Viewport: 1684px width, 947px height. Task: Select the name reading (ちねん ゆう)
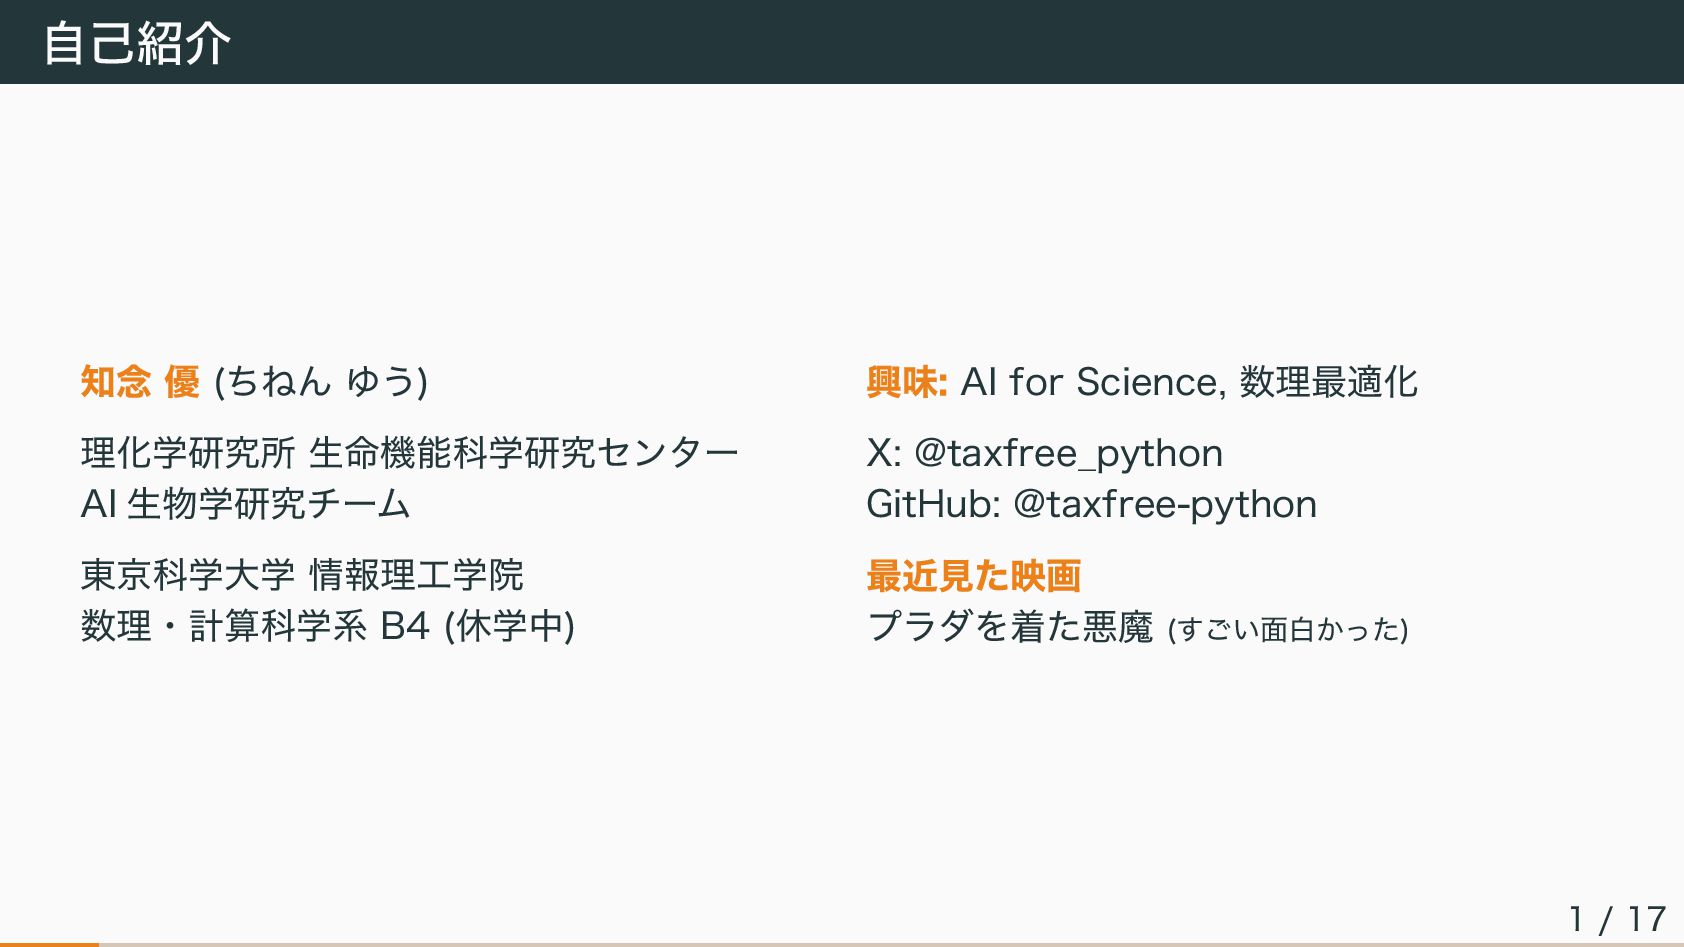(x=321, y=382)
